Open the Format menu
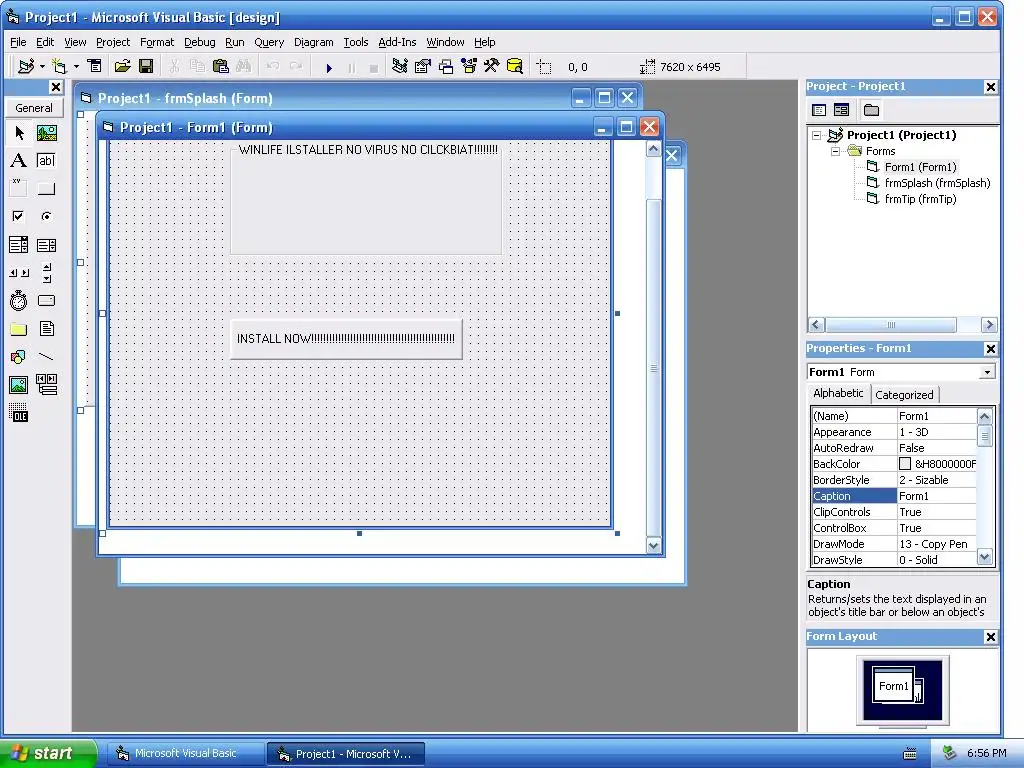1024x768 pixels. pyautogui.click(x=157, y=42)
